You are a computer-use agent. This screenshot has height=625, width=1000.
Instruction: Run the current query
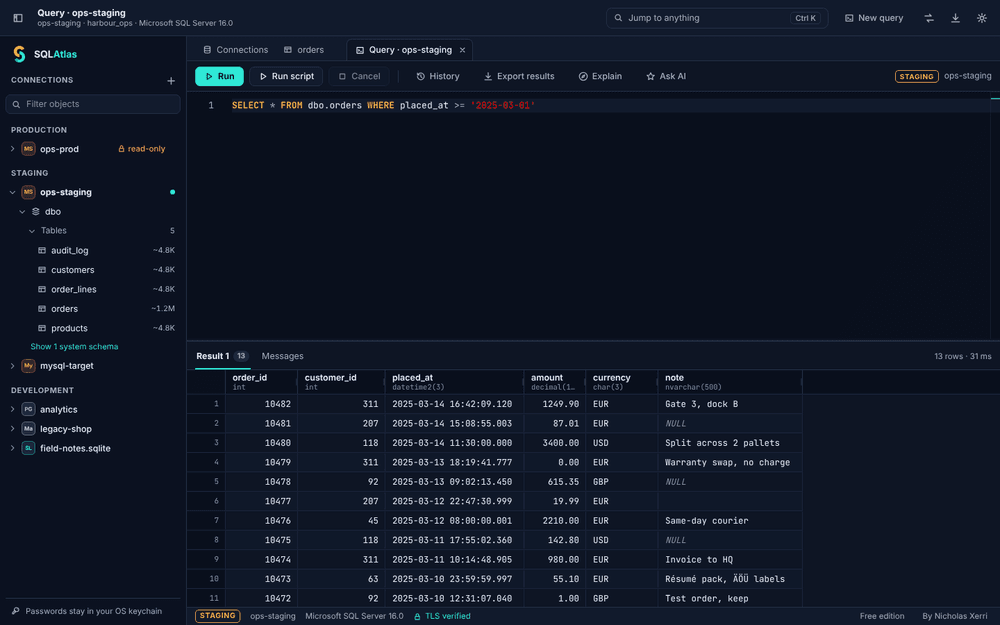[219, 77]
